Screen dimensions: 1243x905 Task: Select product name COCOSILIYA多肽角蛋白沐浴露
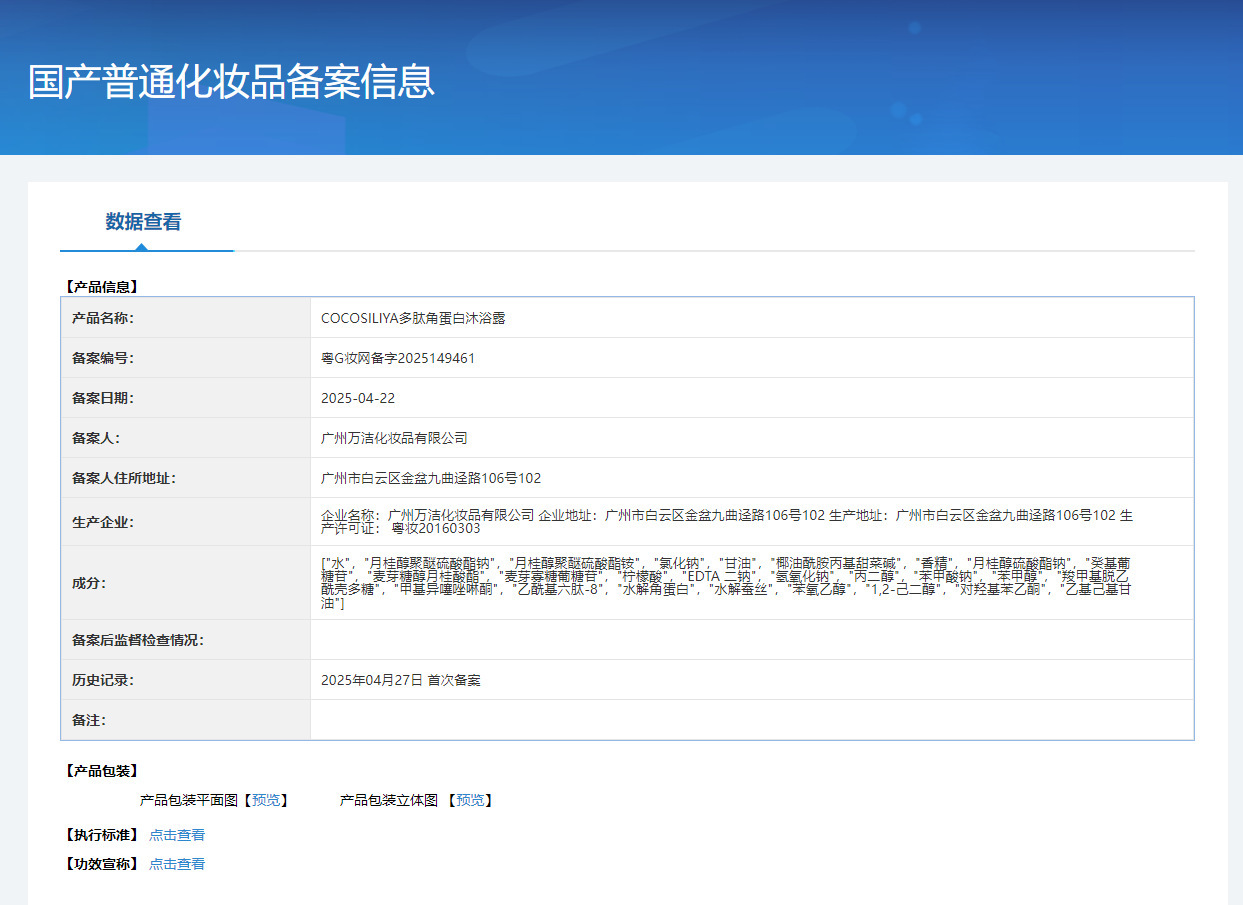click(x=413, y=318)
